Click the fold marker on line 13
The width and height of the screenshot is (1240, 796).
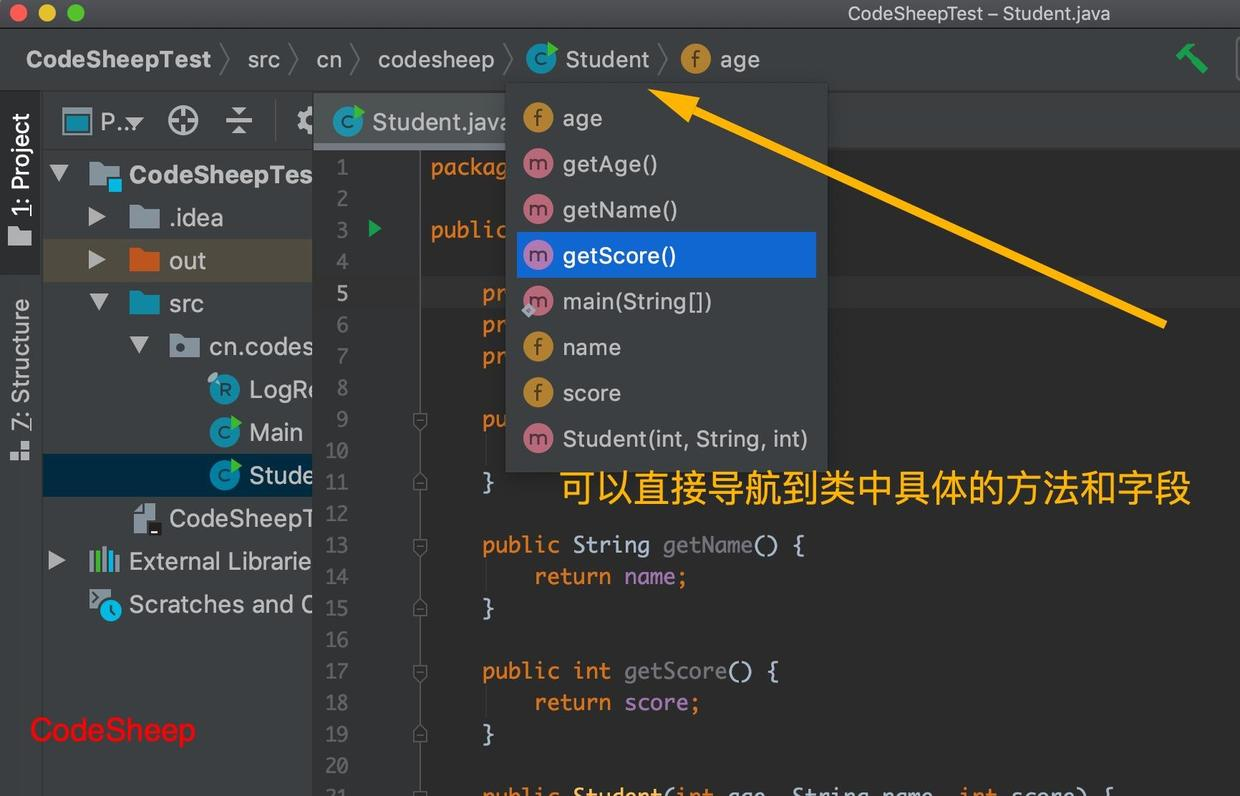[x=420, y=546]
